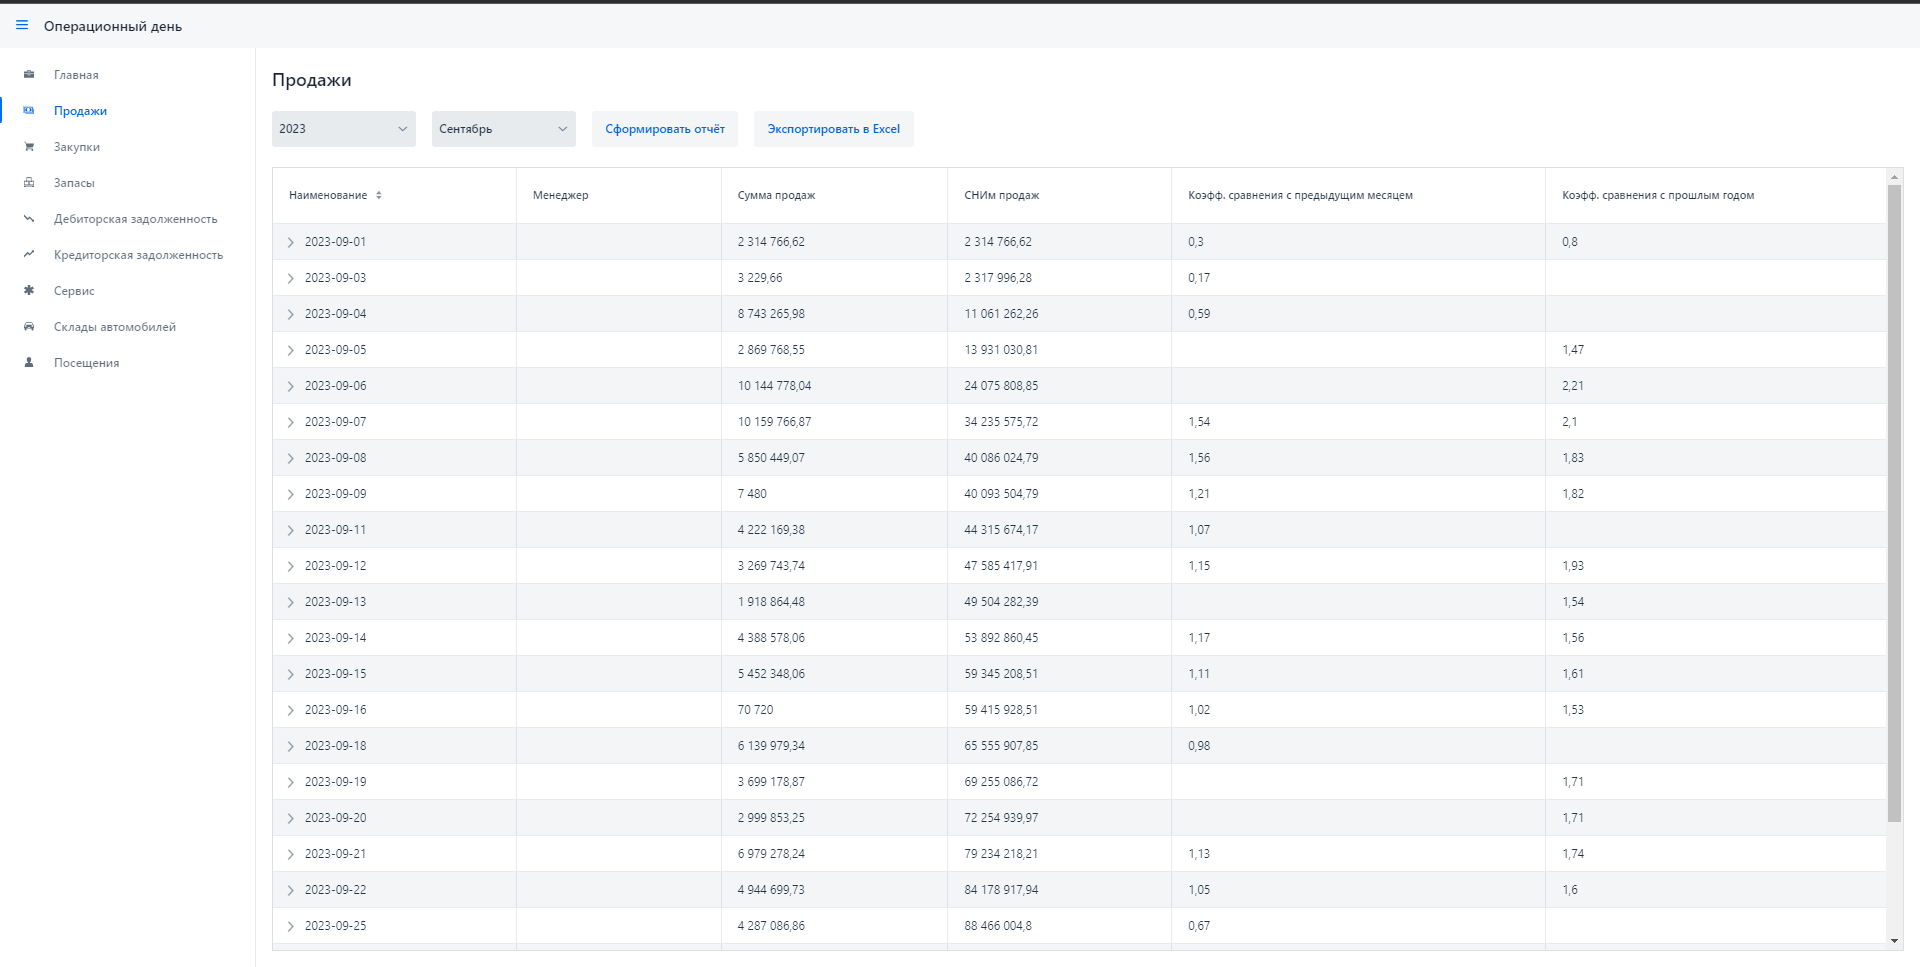Toggle the hamburger menu icon

click(x=22, y=25)
